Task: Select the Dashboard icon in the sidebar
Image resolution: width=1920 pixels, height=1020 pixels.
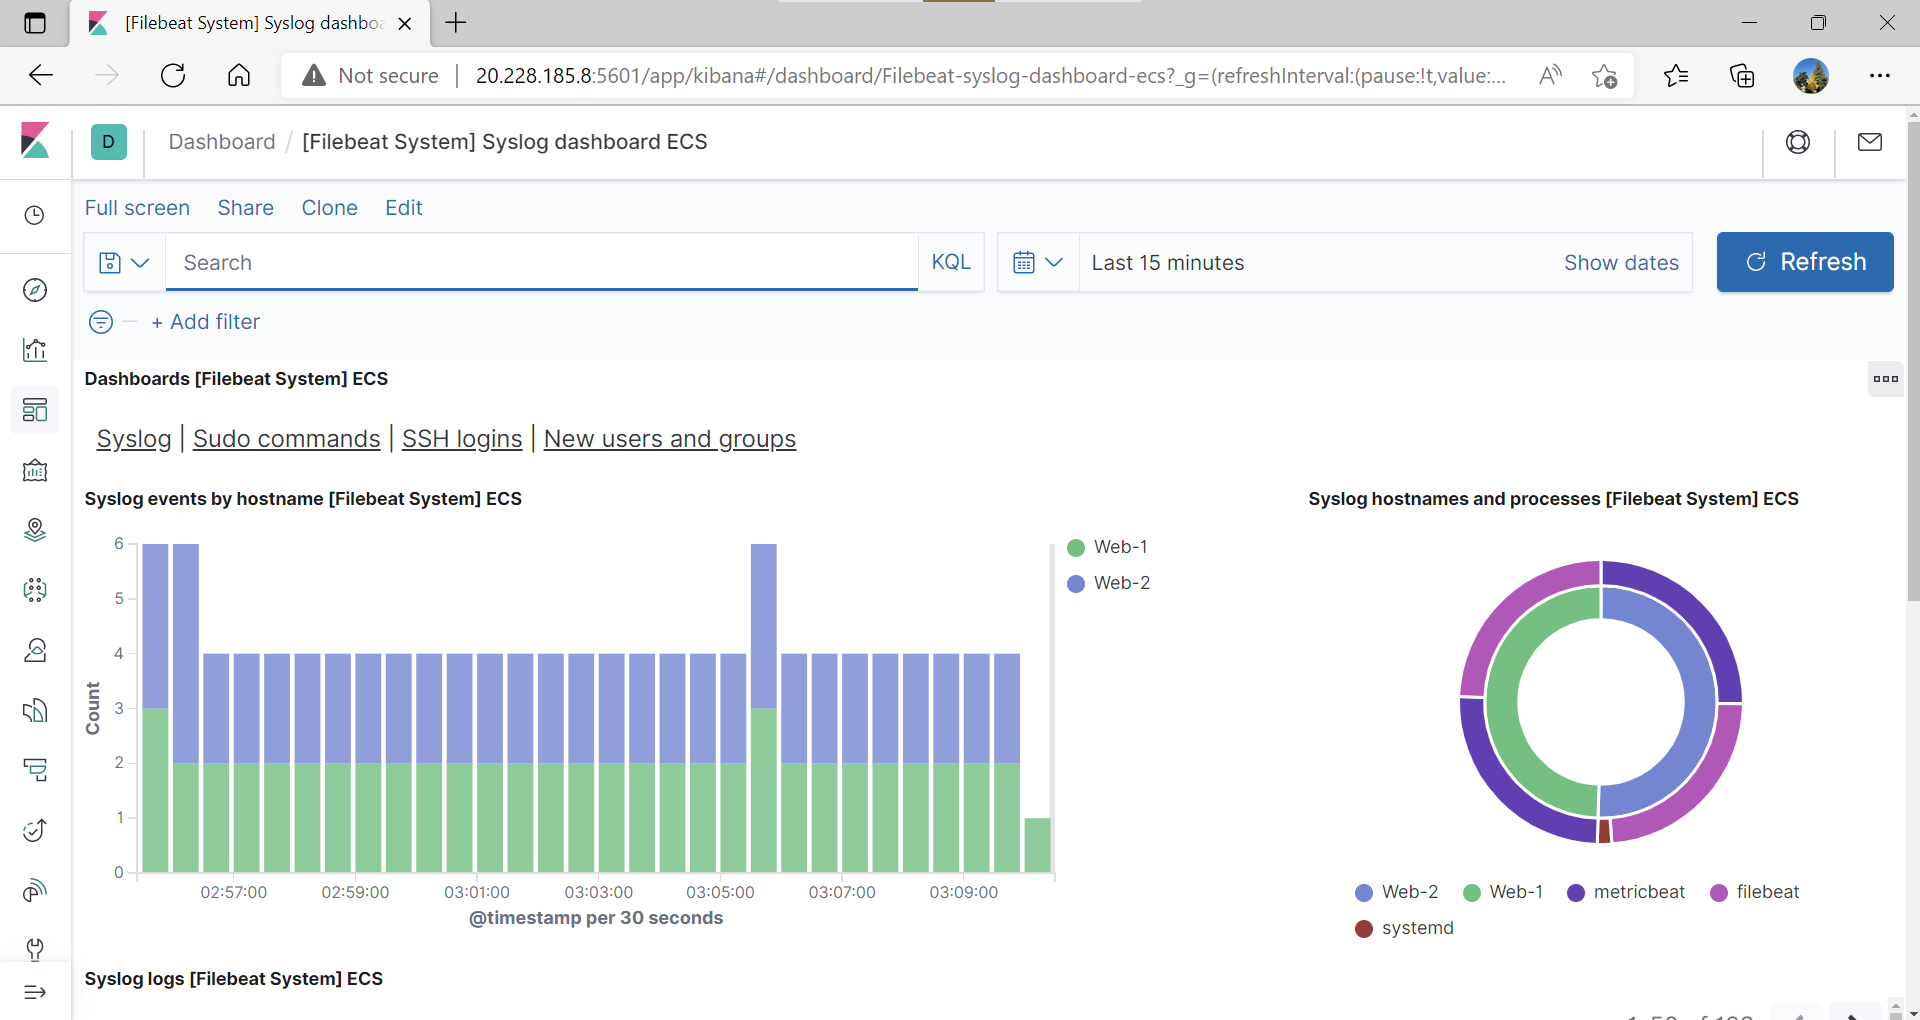Action: (34, 411)
